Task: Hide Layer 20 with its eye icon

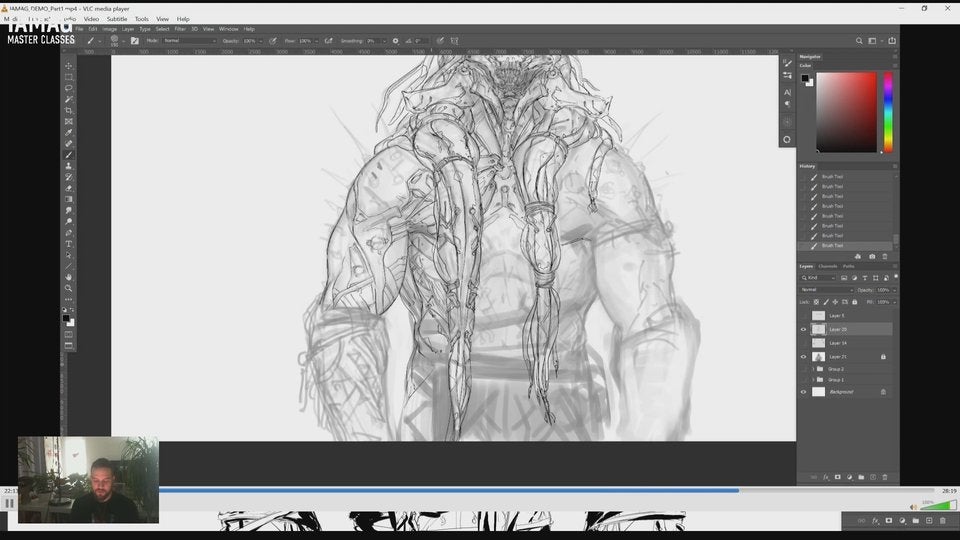Action: click(804, 329)
